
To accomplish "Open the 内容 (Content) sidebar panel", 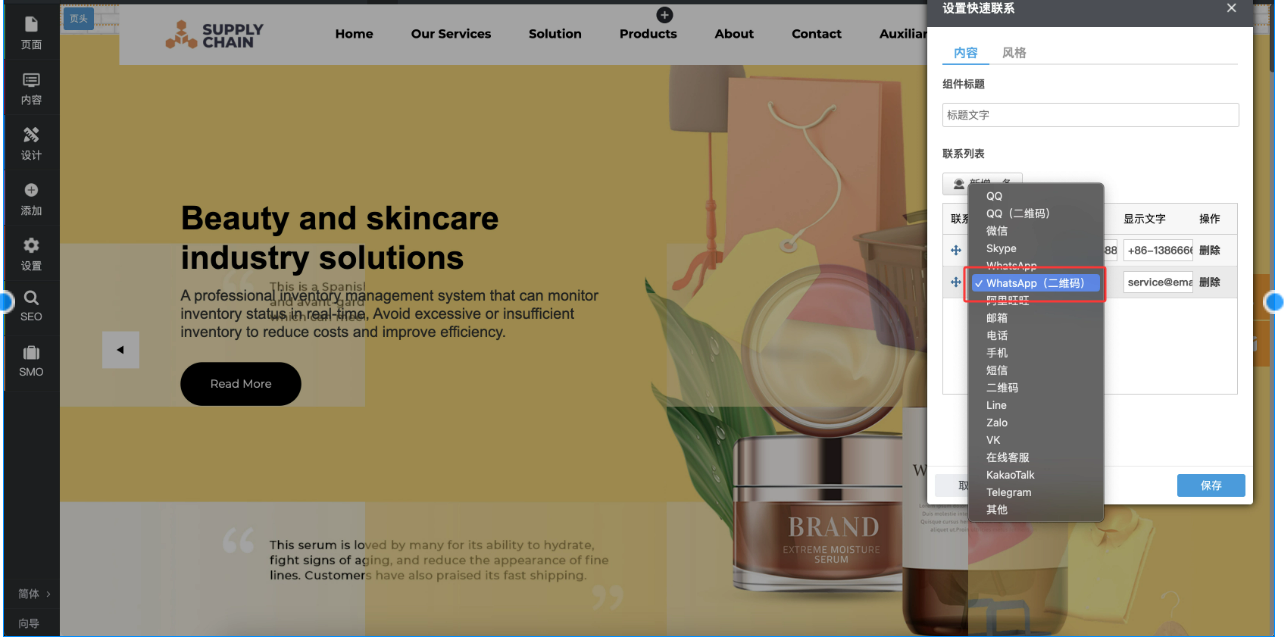I will point(31,88).
